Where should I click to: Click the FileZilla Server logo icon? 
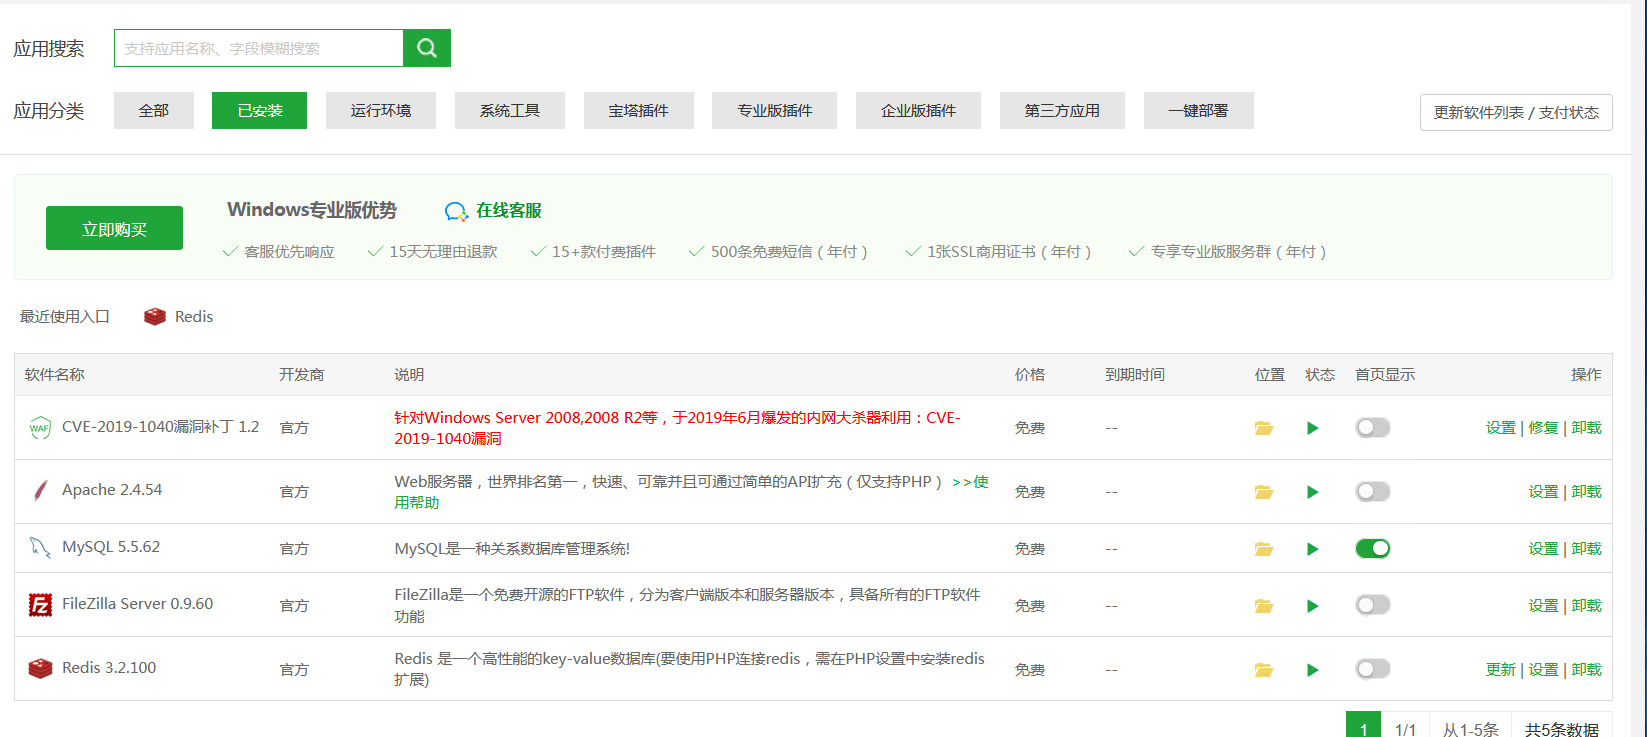pyautogui.click(x=40, y=604)
